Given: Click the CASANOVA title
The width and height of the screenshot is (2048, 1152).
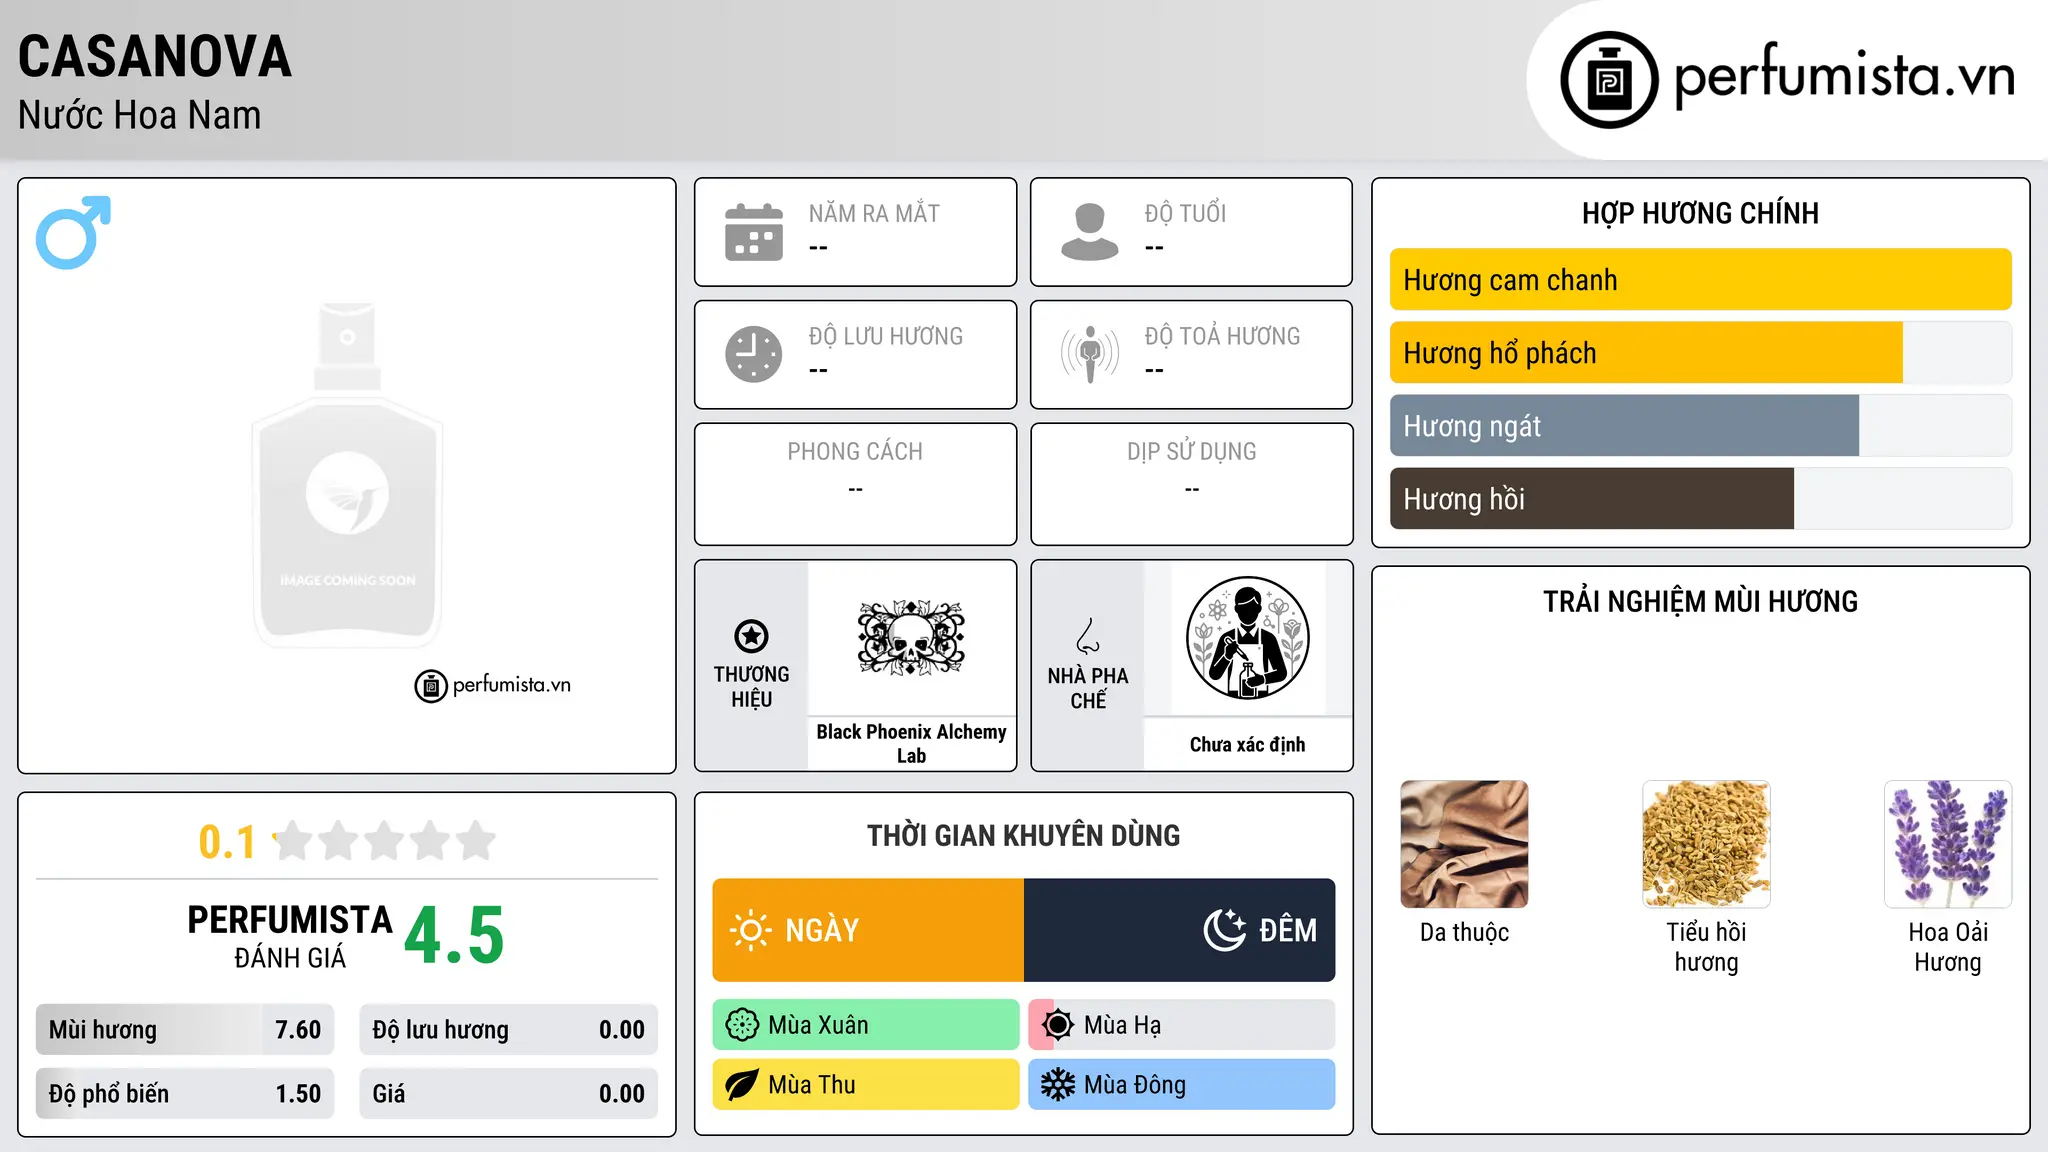Looking at the screenshot, I should [x=155, y=56].
